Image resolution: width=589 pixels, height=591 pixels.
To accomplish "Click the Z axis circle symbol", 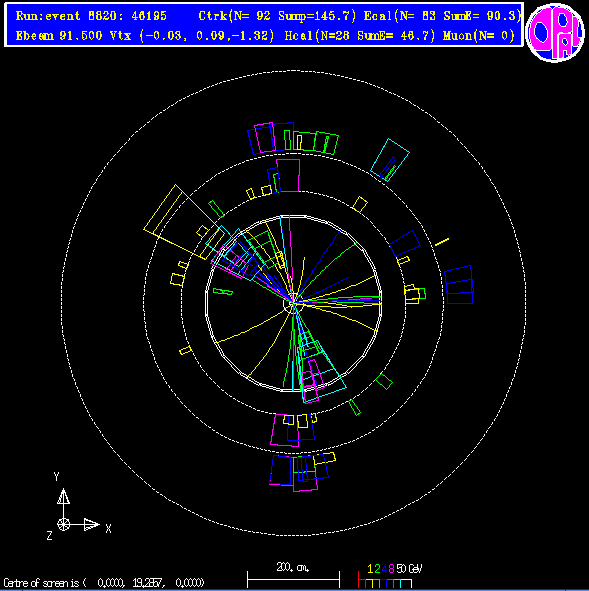I will click(63, 524).
